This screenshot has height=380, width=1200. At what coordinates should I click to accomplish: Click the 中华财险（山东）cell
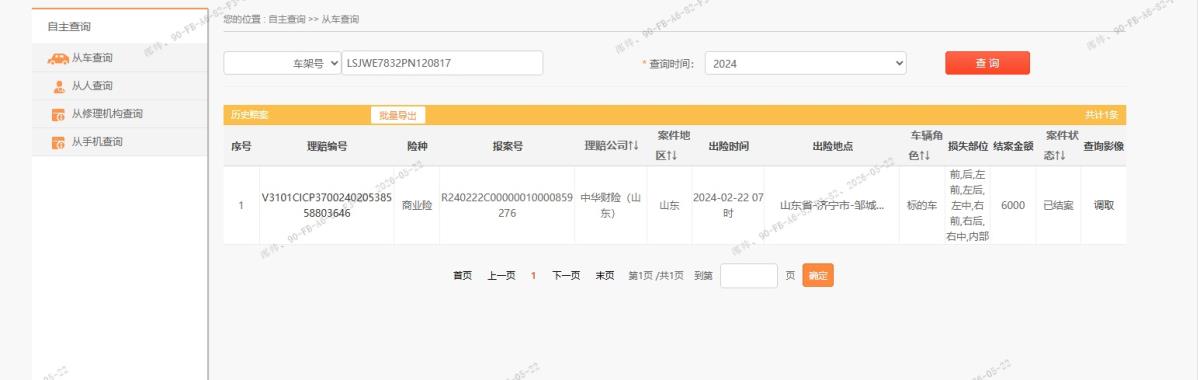click(x=611, y=205)
